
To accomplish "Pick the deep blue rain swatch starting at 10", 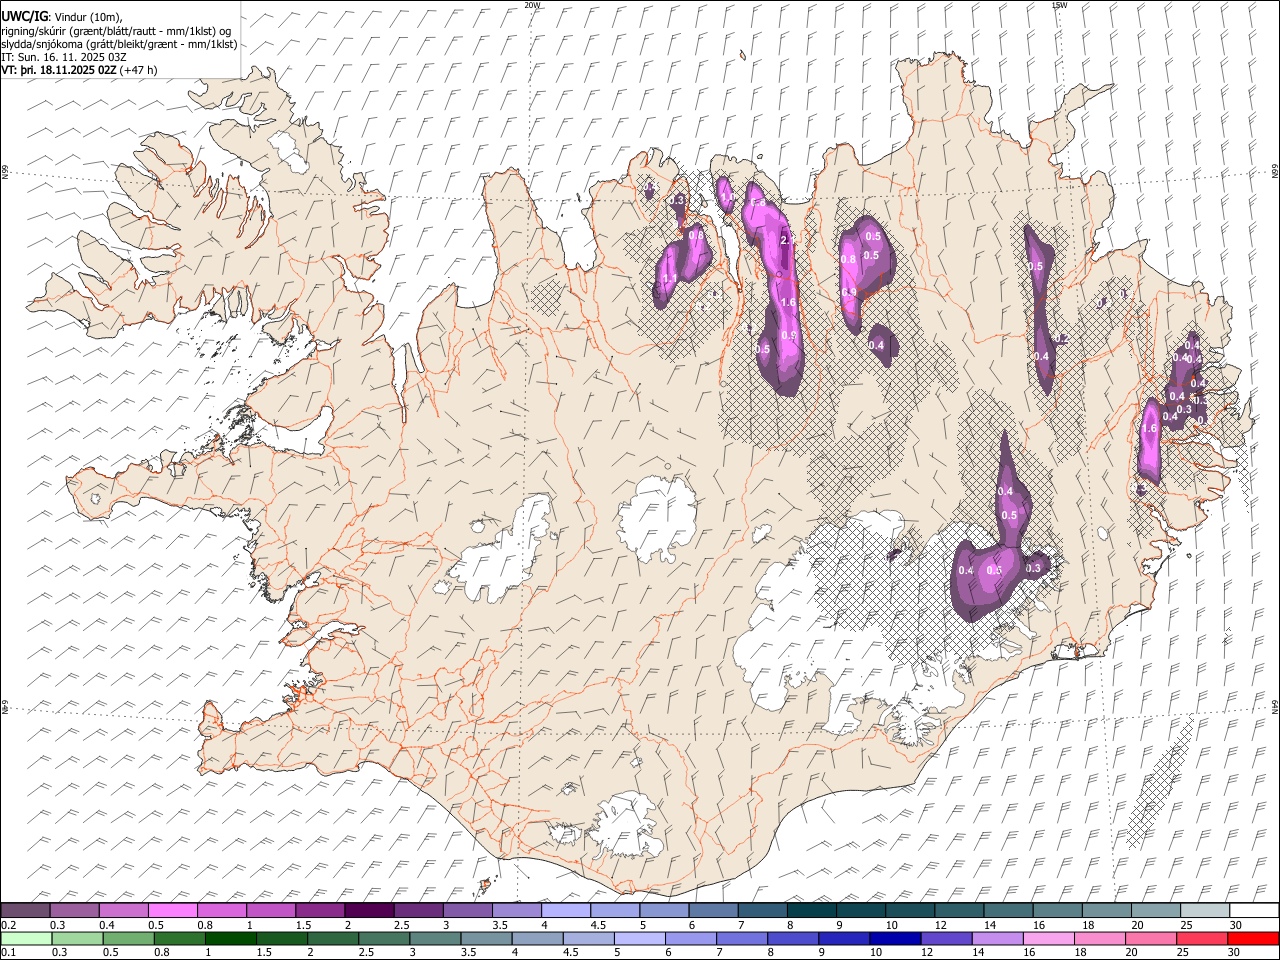I will [x=894, y=938].
